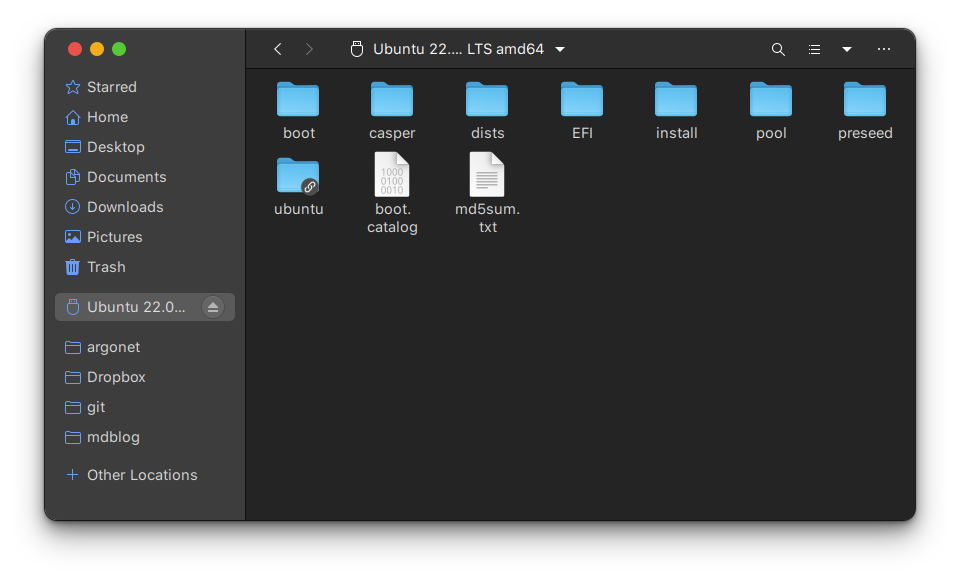Image resolution: width=960 pixels, height=581 pixels.
Task: Go to Starred in sidebar
Action: click(x=145, y=87)
